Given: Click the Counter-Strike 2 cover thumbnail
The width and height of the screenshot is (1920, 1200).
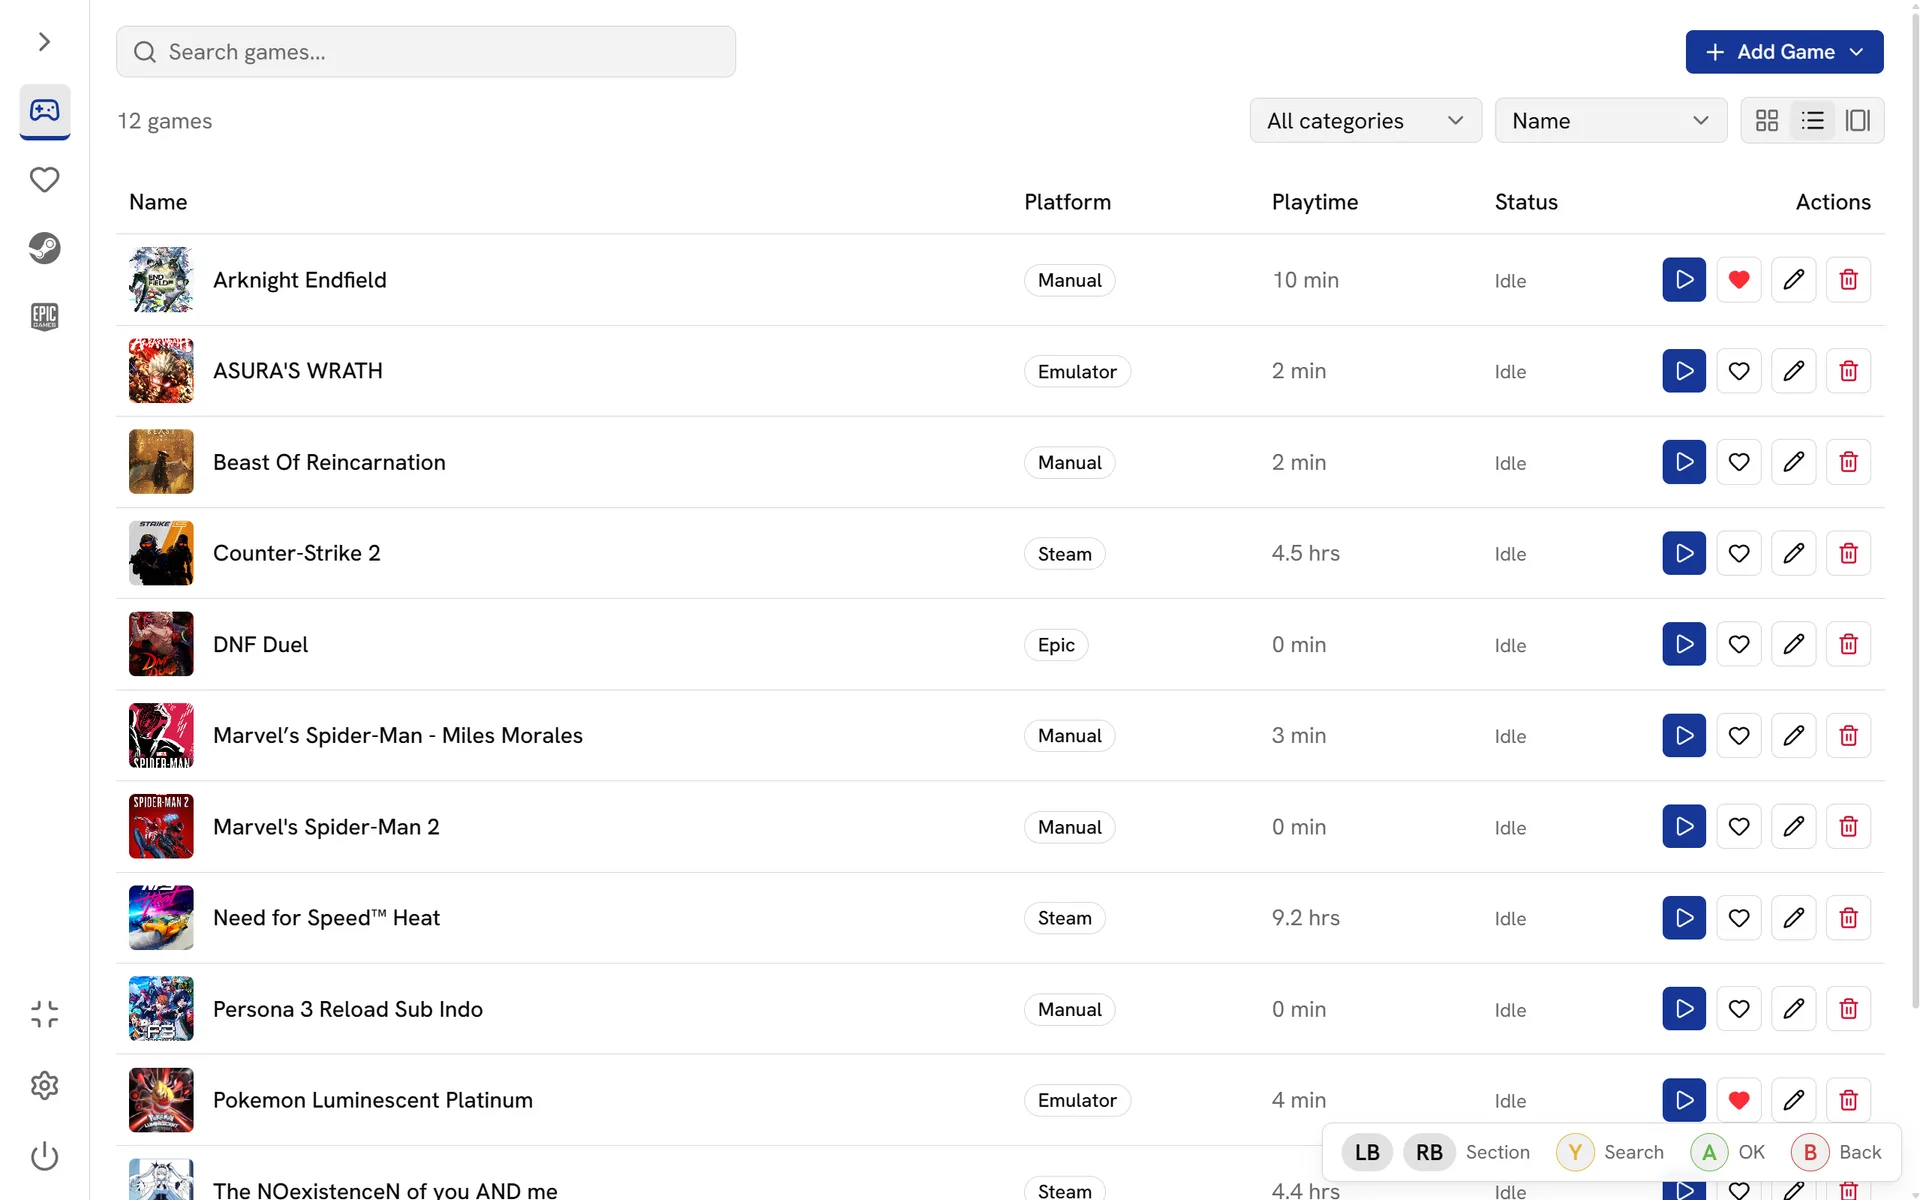Looking at the screenshot, I should tap(161, 553).
